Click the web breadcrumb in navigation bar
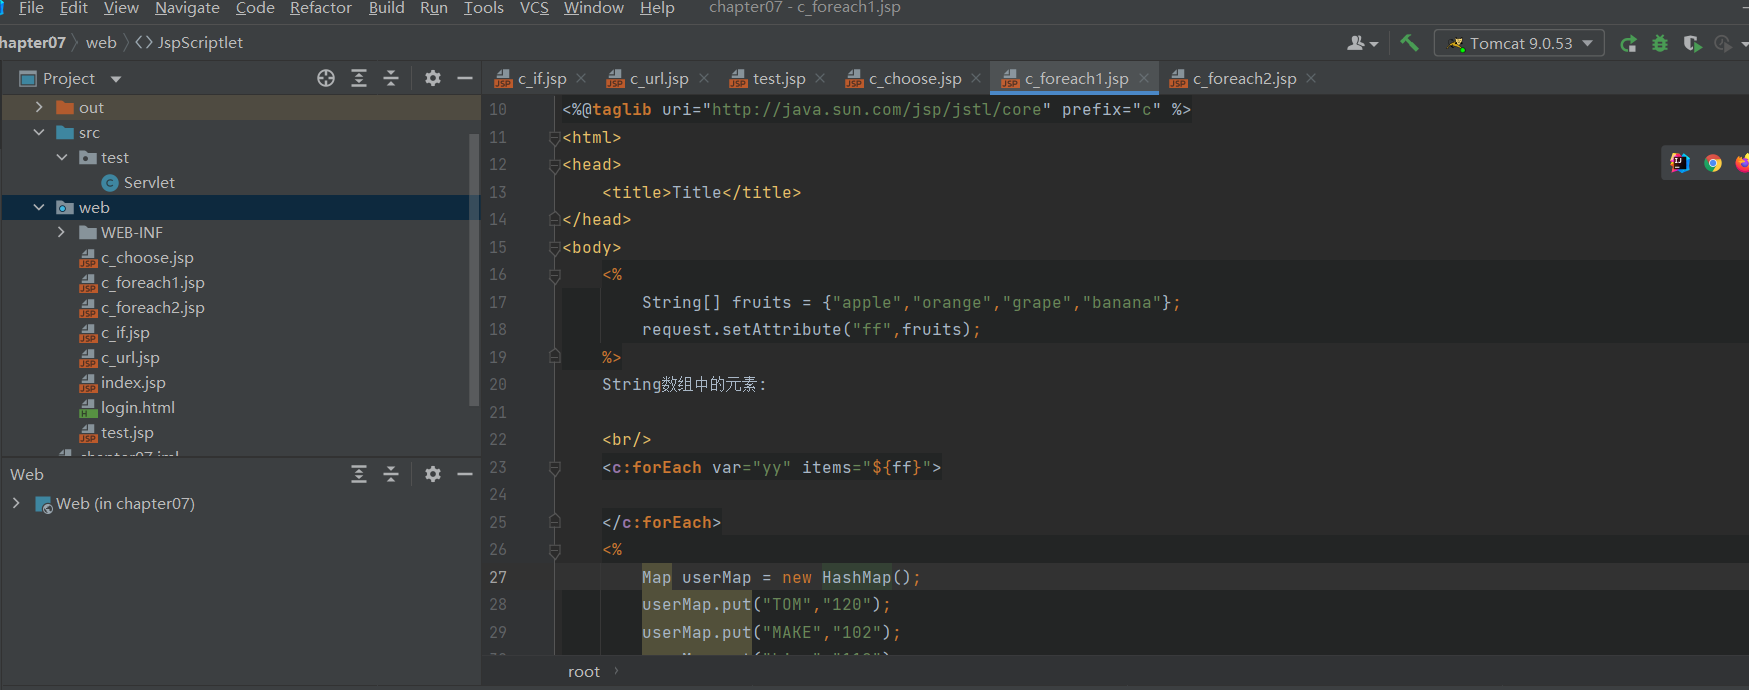 101,42
